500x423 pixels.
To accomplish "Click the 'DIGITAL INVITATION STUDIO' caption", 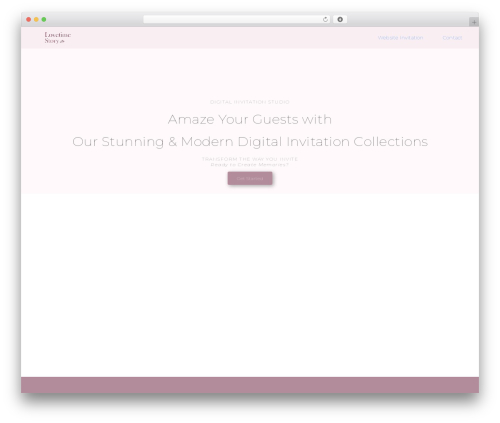I will pos(250,102).
